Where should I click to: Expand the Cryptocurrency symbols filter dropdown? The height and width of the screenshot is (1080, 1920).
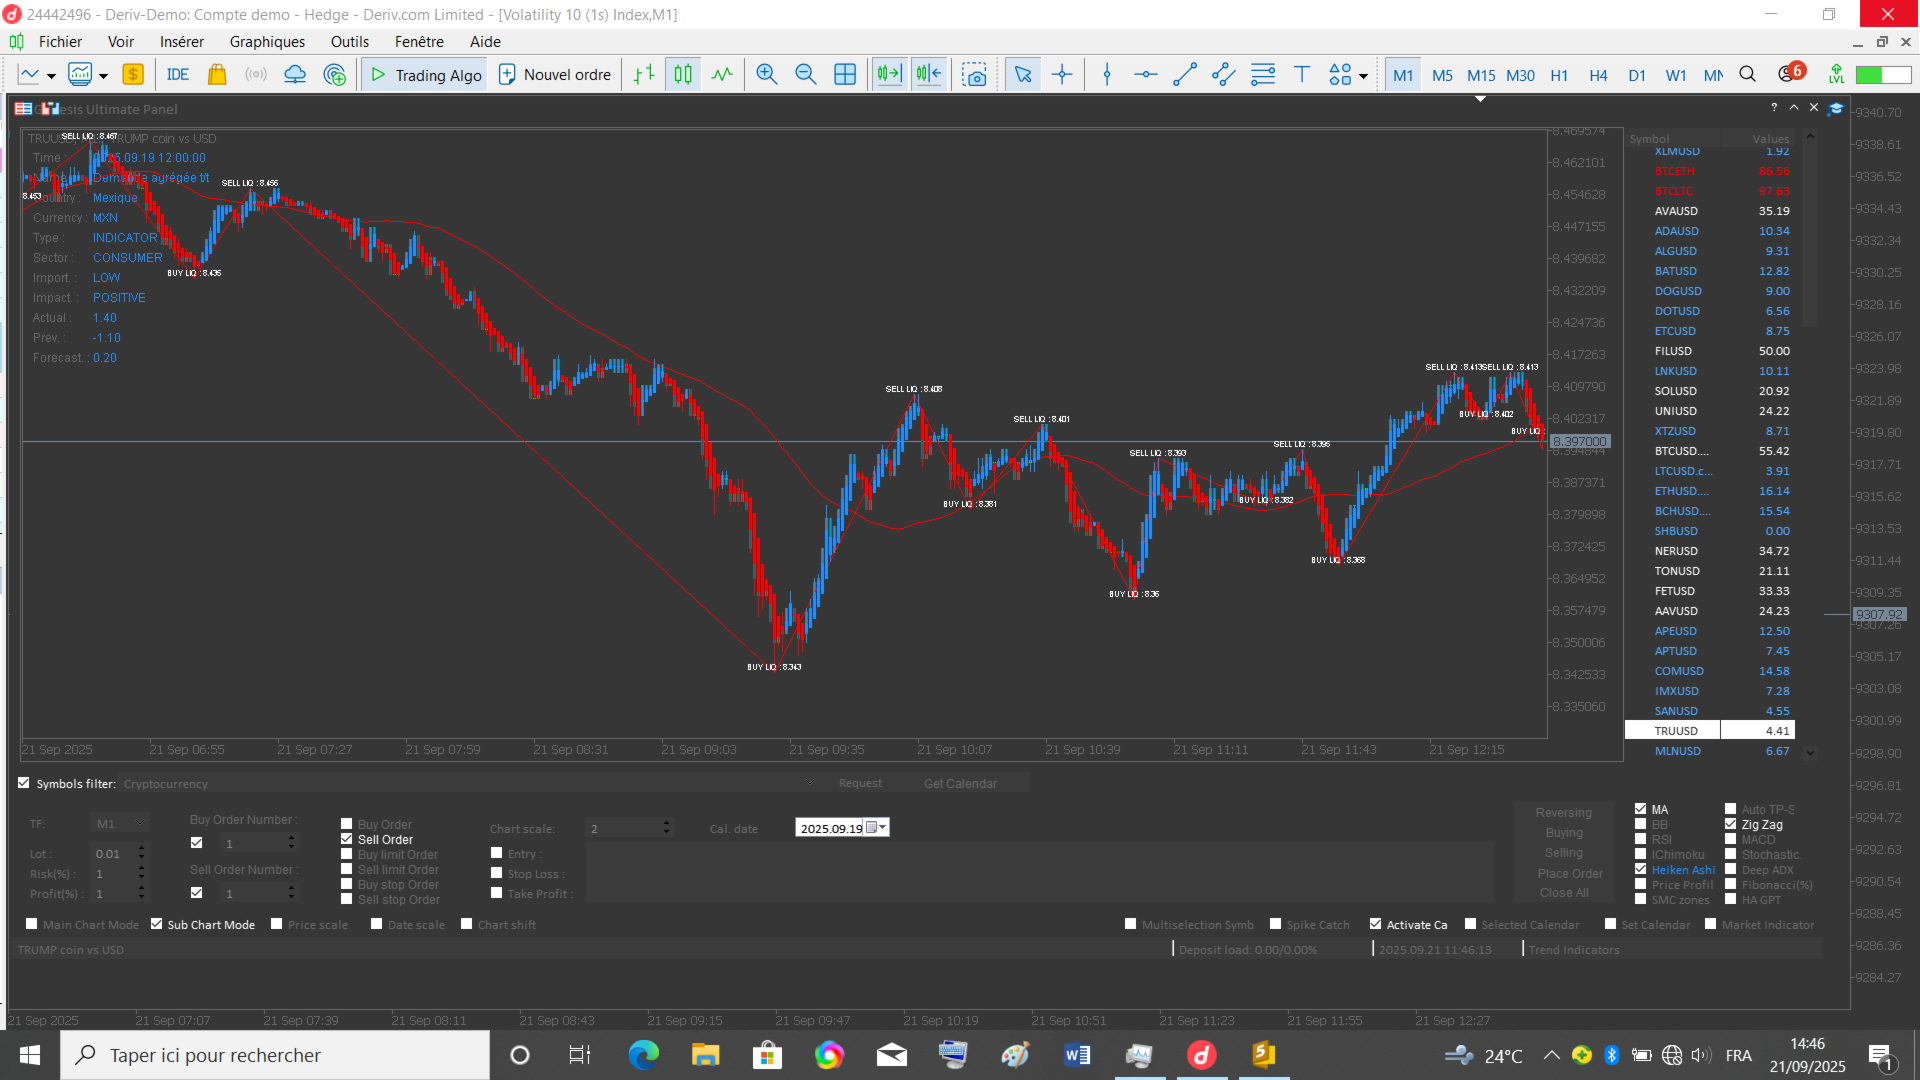(x=810, y=783)
